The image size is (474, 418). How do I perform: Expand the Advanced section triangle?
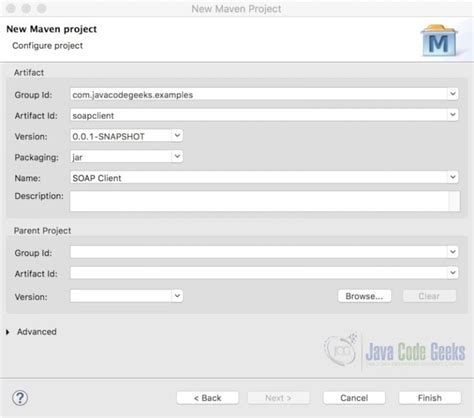[x=7, y=332]
